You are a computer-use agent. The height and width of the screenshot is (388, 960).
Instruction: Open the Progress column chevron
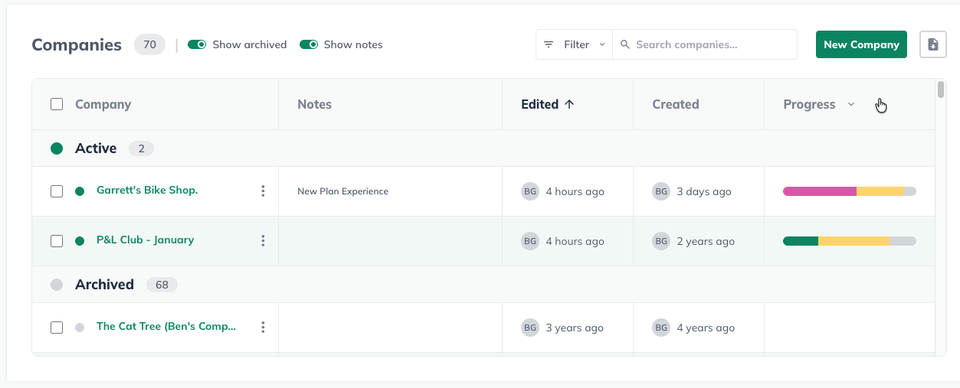(x=851, y=105)
